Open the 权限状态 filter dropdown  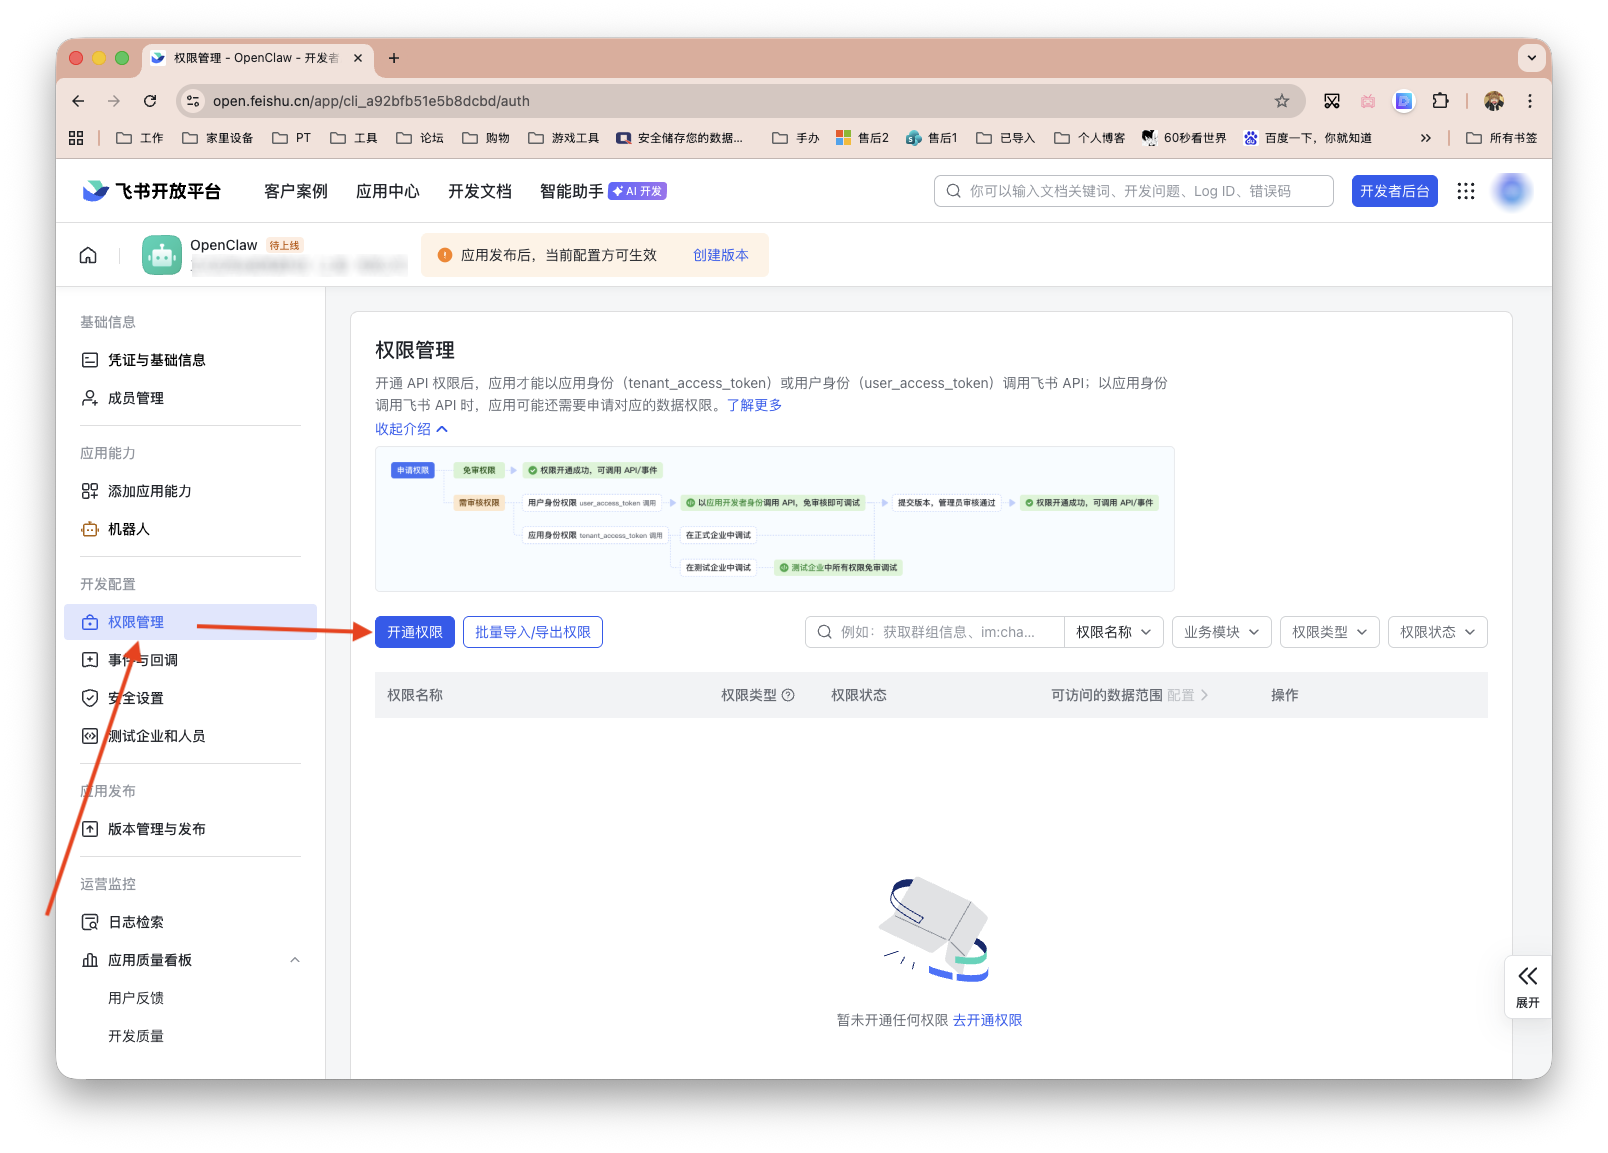(x=1437, y=632)
